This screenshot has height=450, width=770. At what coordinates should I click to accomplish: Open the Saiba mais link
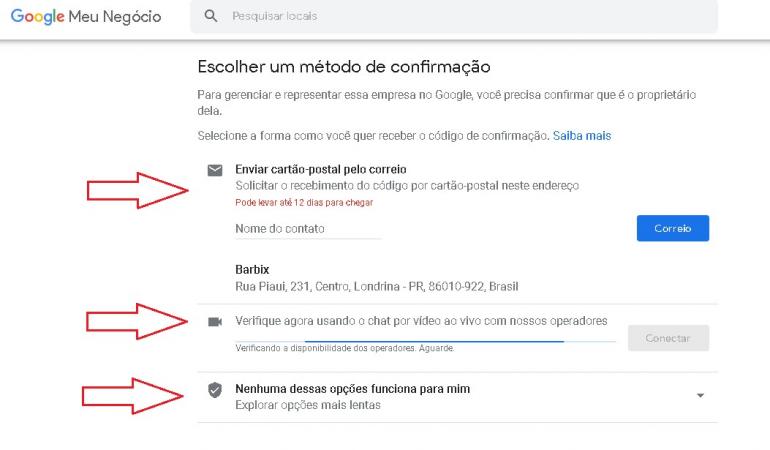point(582,135)
